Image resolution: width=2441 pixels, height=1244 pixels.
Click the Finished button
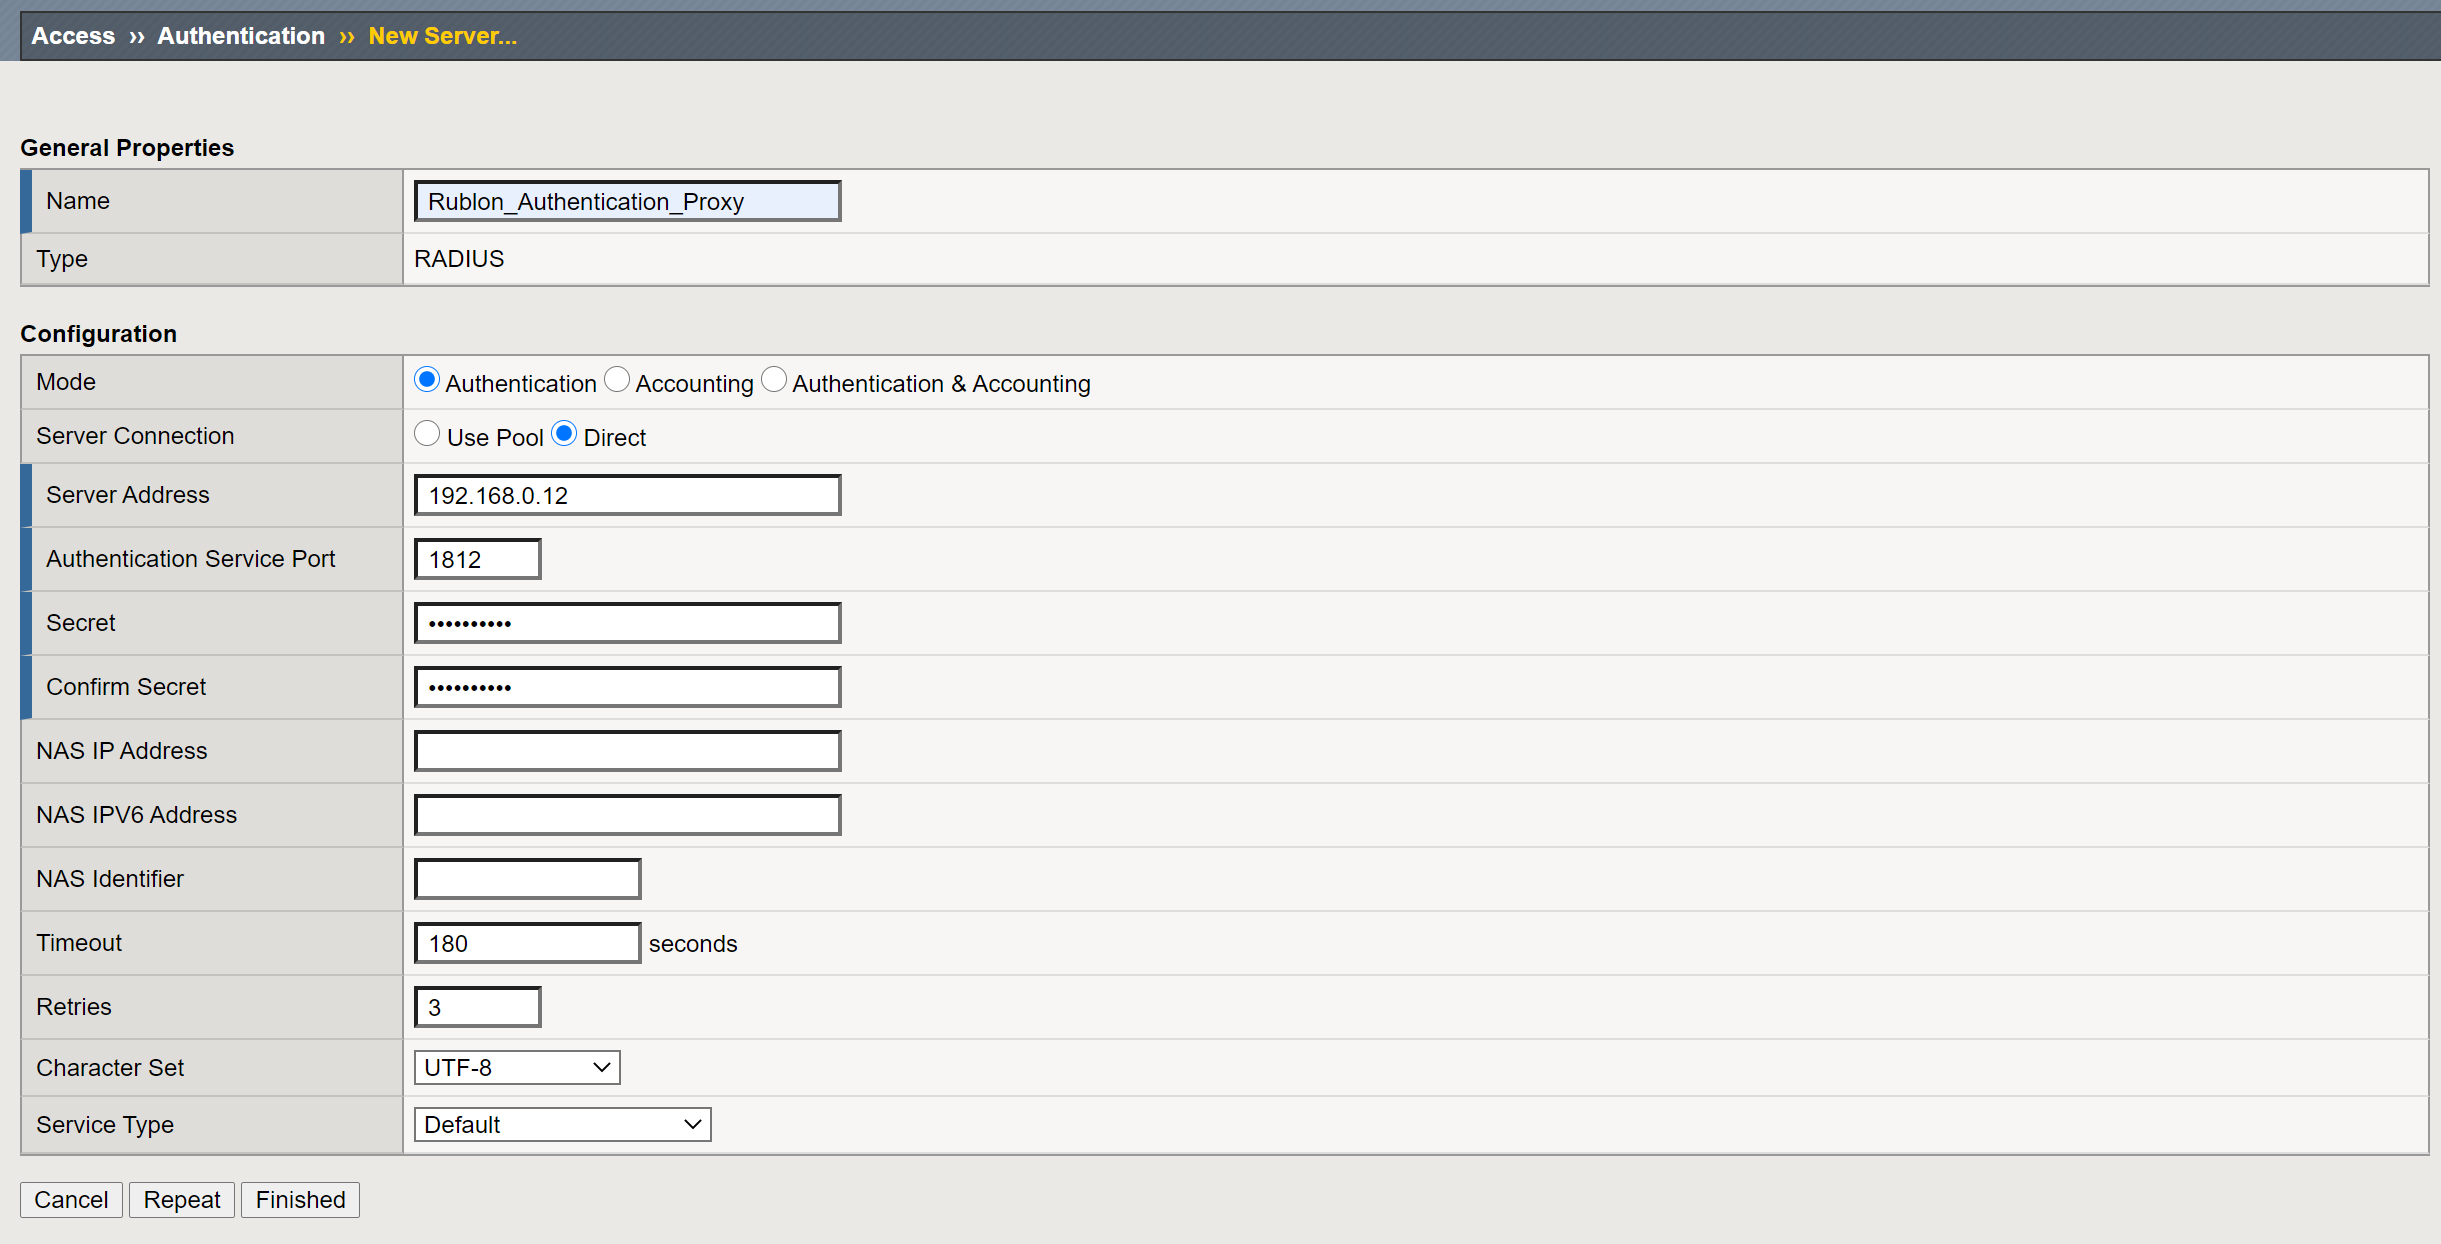[x=300, y=1199]
